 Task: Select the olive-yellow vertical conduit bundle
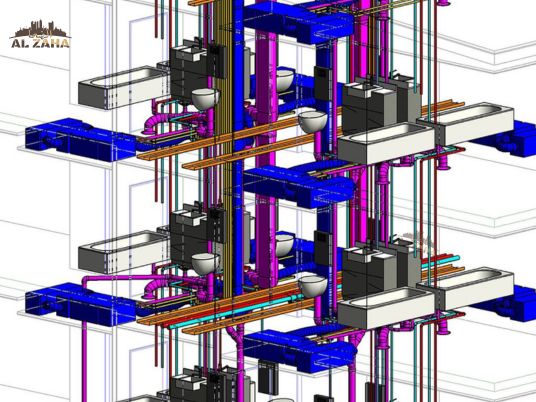point(223,171)
